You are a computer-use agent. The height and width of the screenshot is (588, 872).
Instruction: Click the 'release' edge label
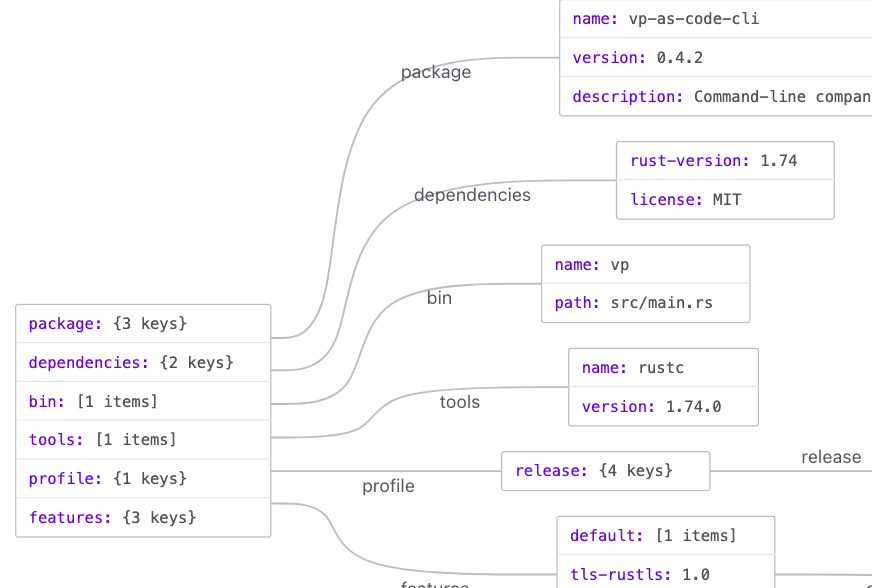[x=831, y=457]
